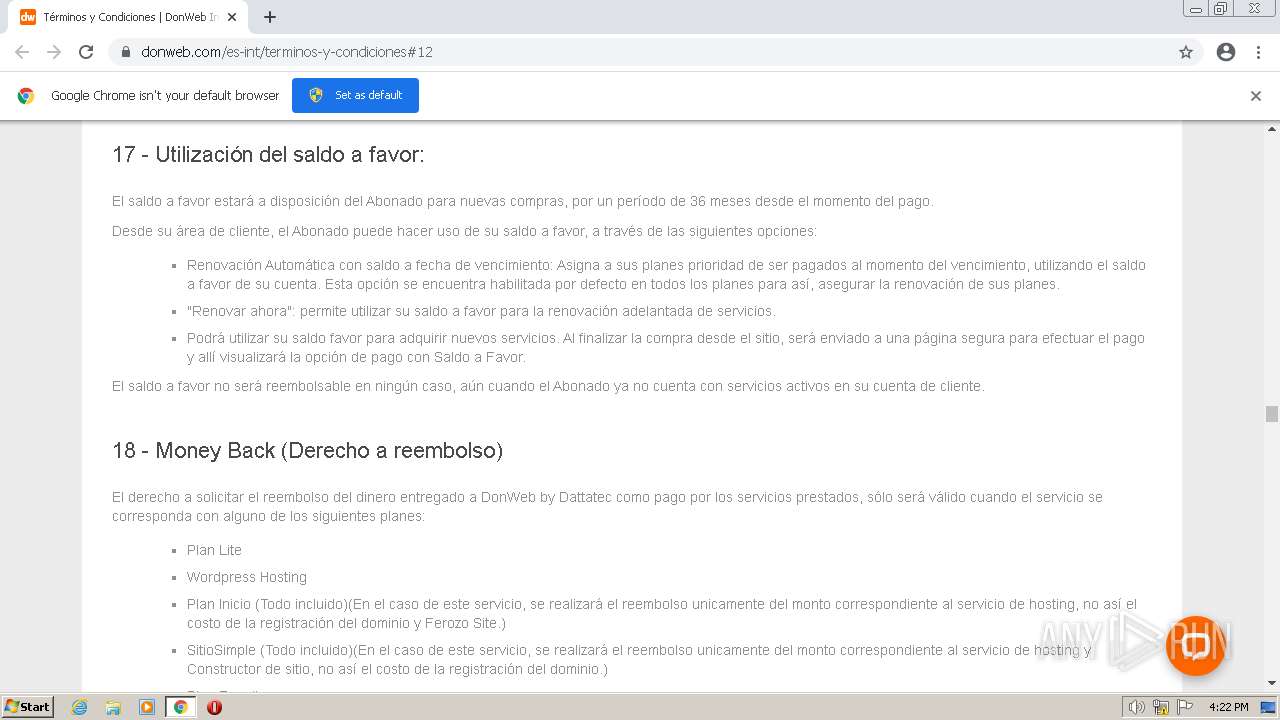Open the Windows Start menu
The image size is (1280, 720).
(28, 706)
